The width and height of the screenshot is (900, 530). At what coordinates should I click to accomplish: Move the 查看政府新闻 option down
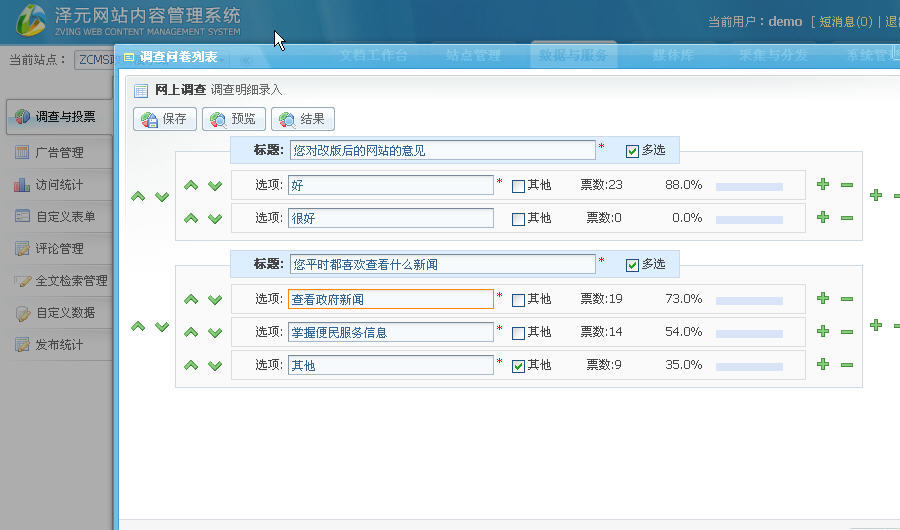point(215,300)
